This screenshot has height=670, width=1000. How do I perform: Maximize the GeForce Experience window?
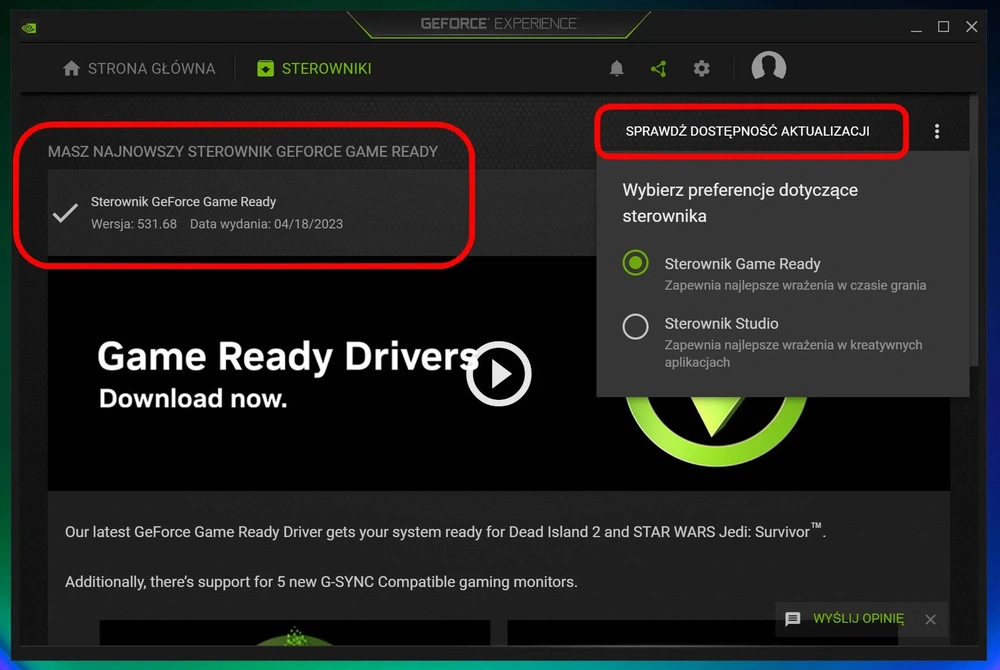pos(943,27)
